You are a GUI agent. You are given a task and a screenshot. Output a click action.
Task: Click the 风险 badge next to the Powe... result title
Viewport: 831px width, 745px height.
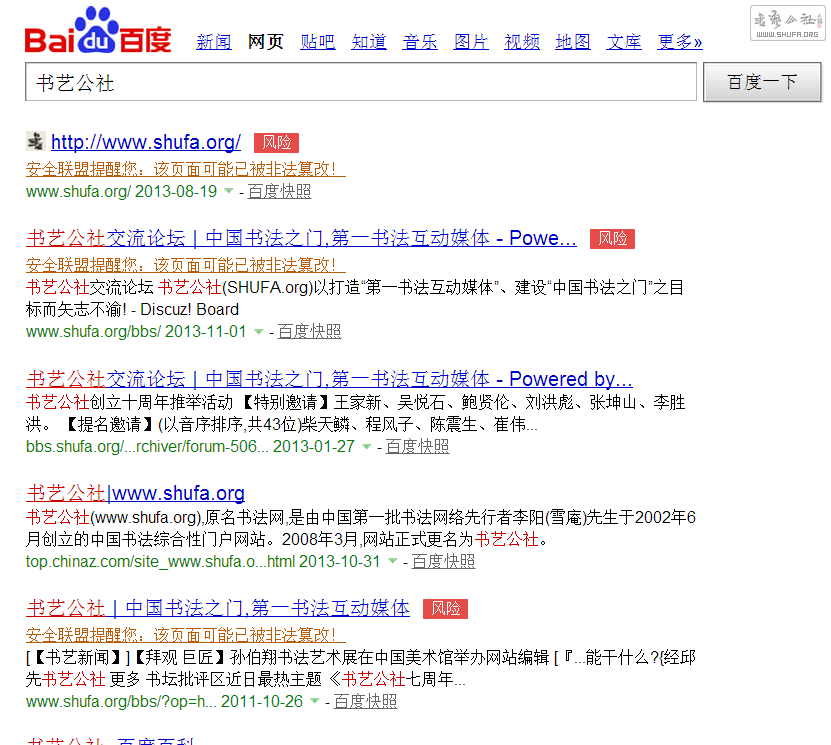point(612,238)
